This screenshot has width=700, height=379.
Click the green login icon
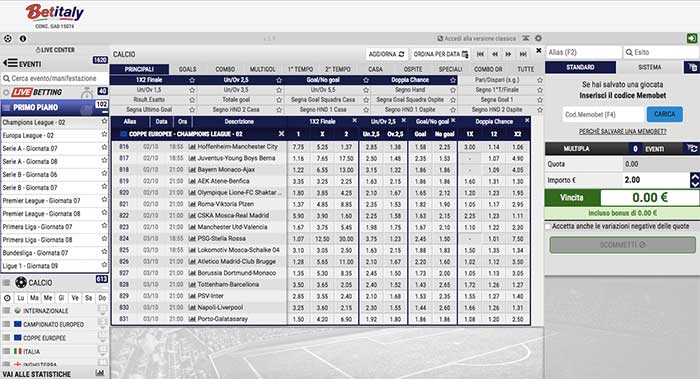click(x=692, y=38)
